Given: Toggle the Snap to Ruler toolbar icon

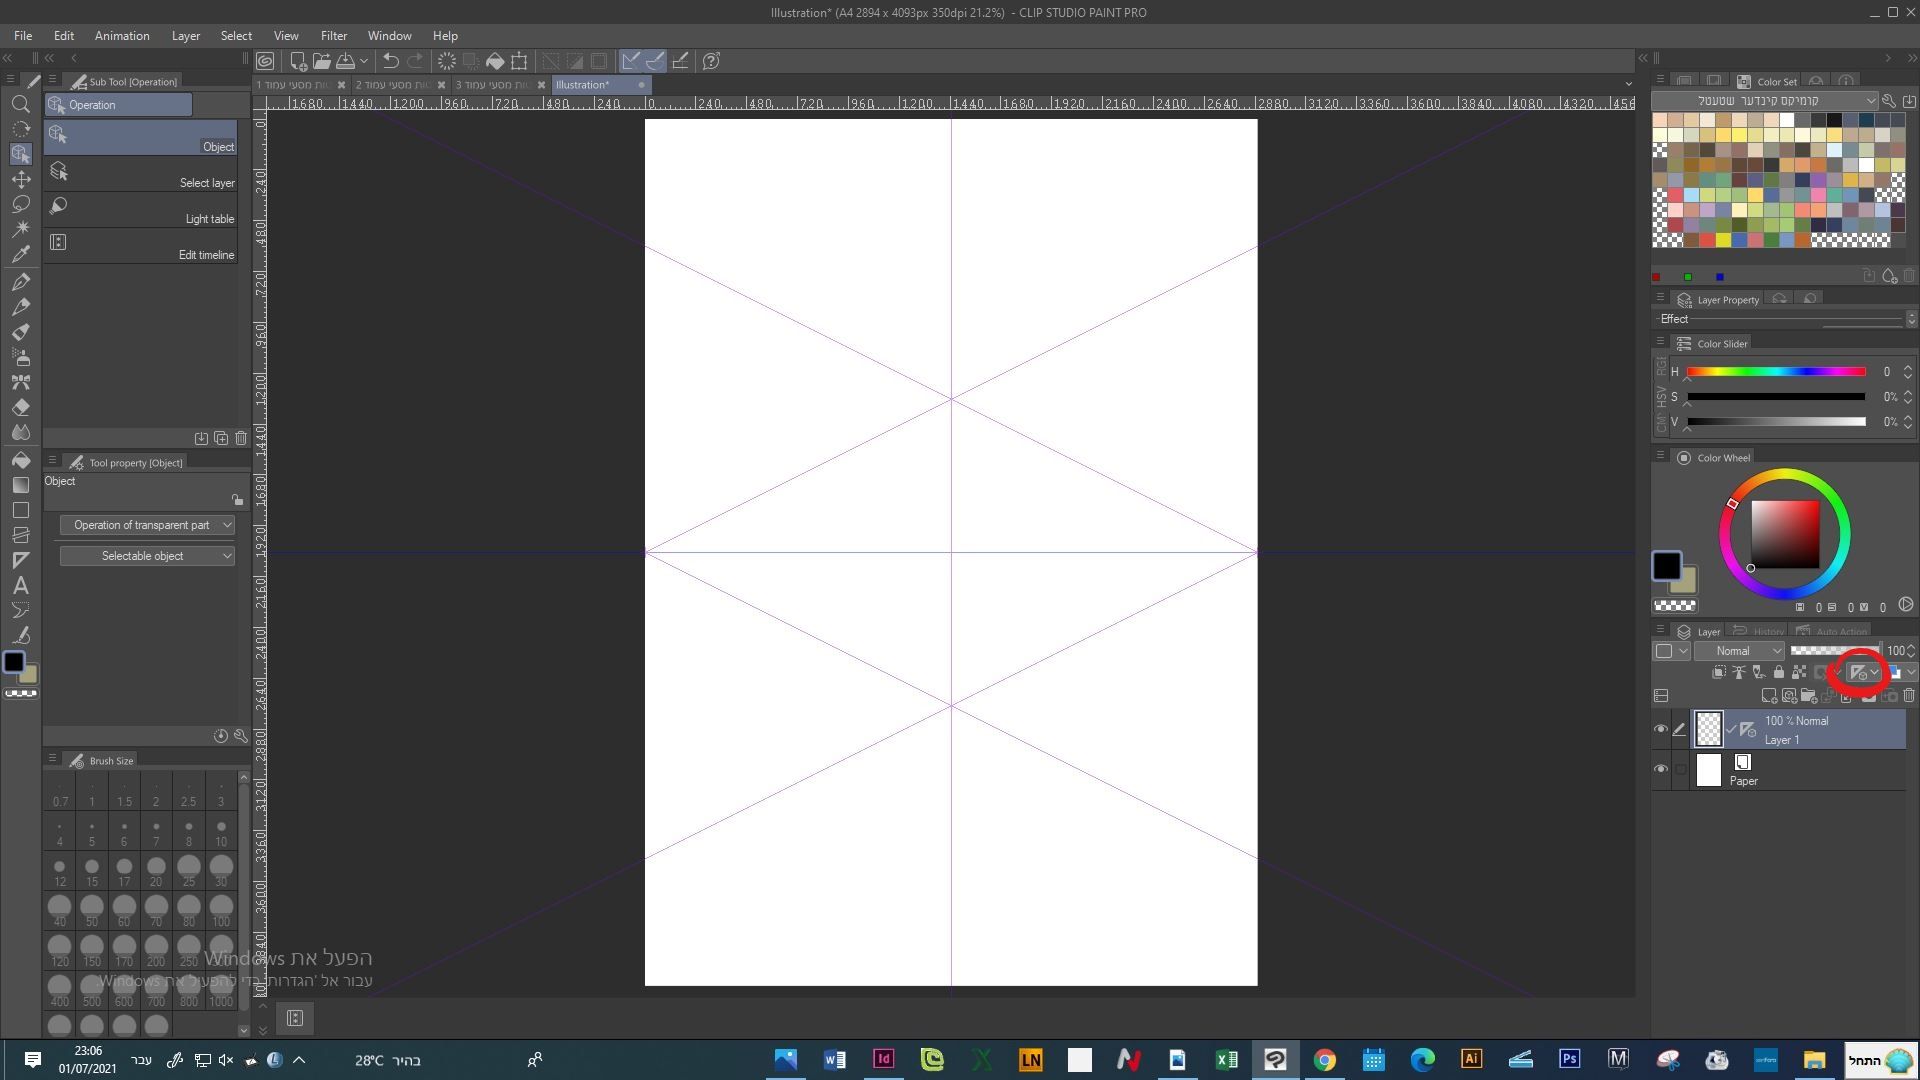Looking at the screenshot, I should tap(631, 61).
